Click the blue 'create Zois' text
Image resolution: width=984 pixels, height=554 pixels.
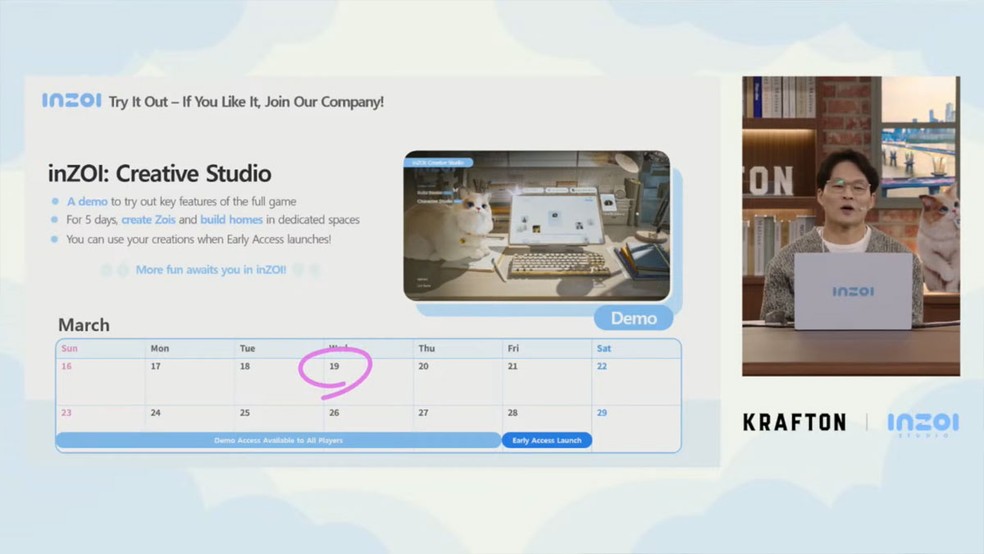point(148,220)
